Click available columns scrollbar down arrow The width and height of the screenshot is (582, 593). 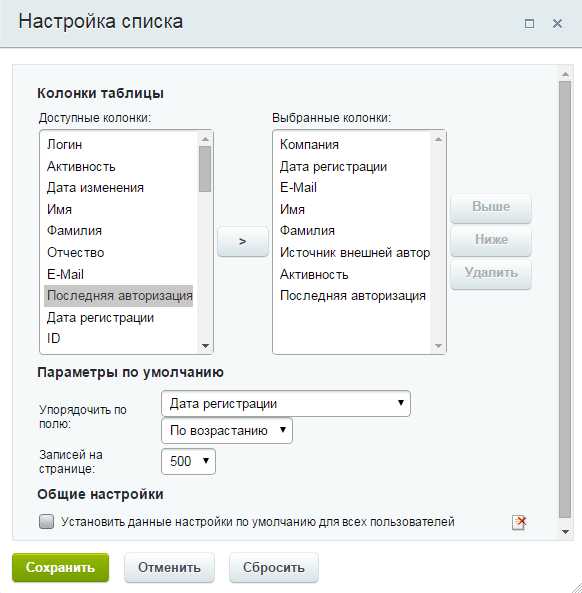click(x=205, y=346)
